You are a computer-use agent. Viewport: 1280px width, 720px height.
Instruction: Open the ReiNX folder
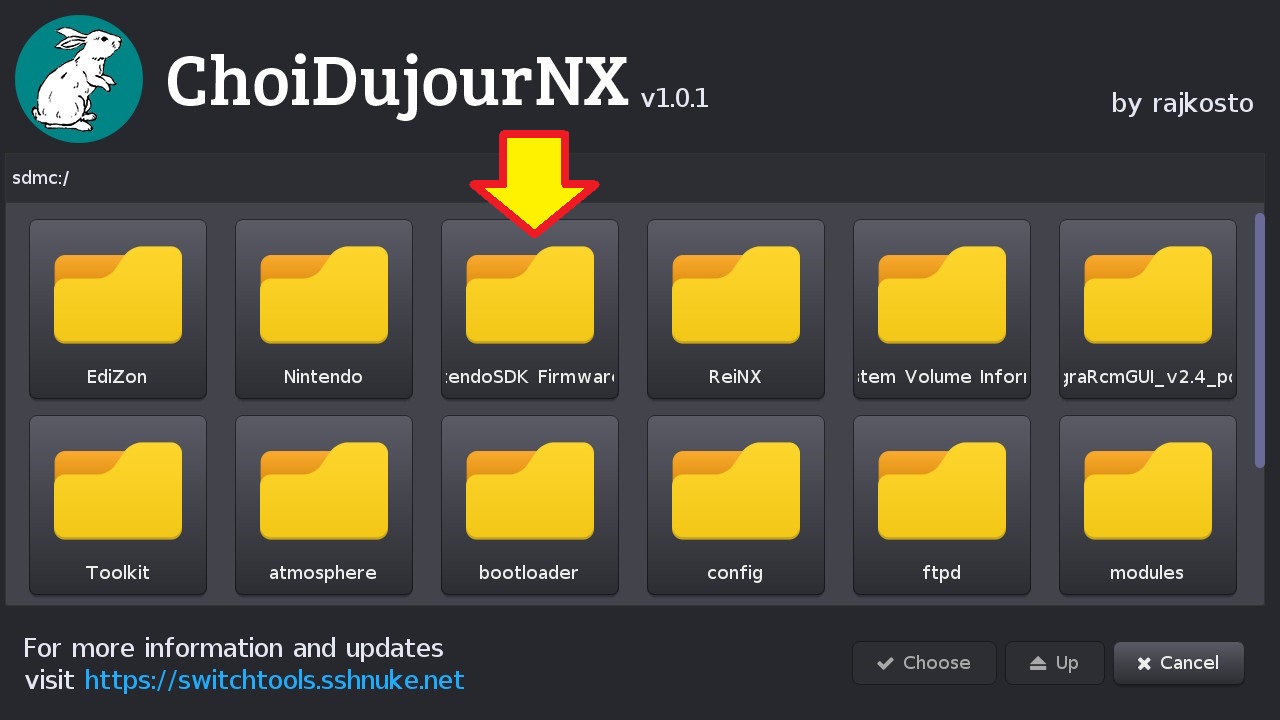click(736, 309)
